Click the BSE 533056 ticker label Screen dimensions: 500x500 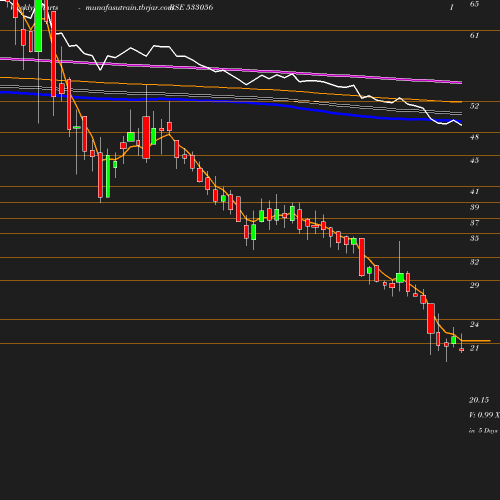[x=192, y=7]
